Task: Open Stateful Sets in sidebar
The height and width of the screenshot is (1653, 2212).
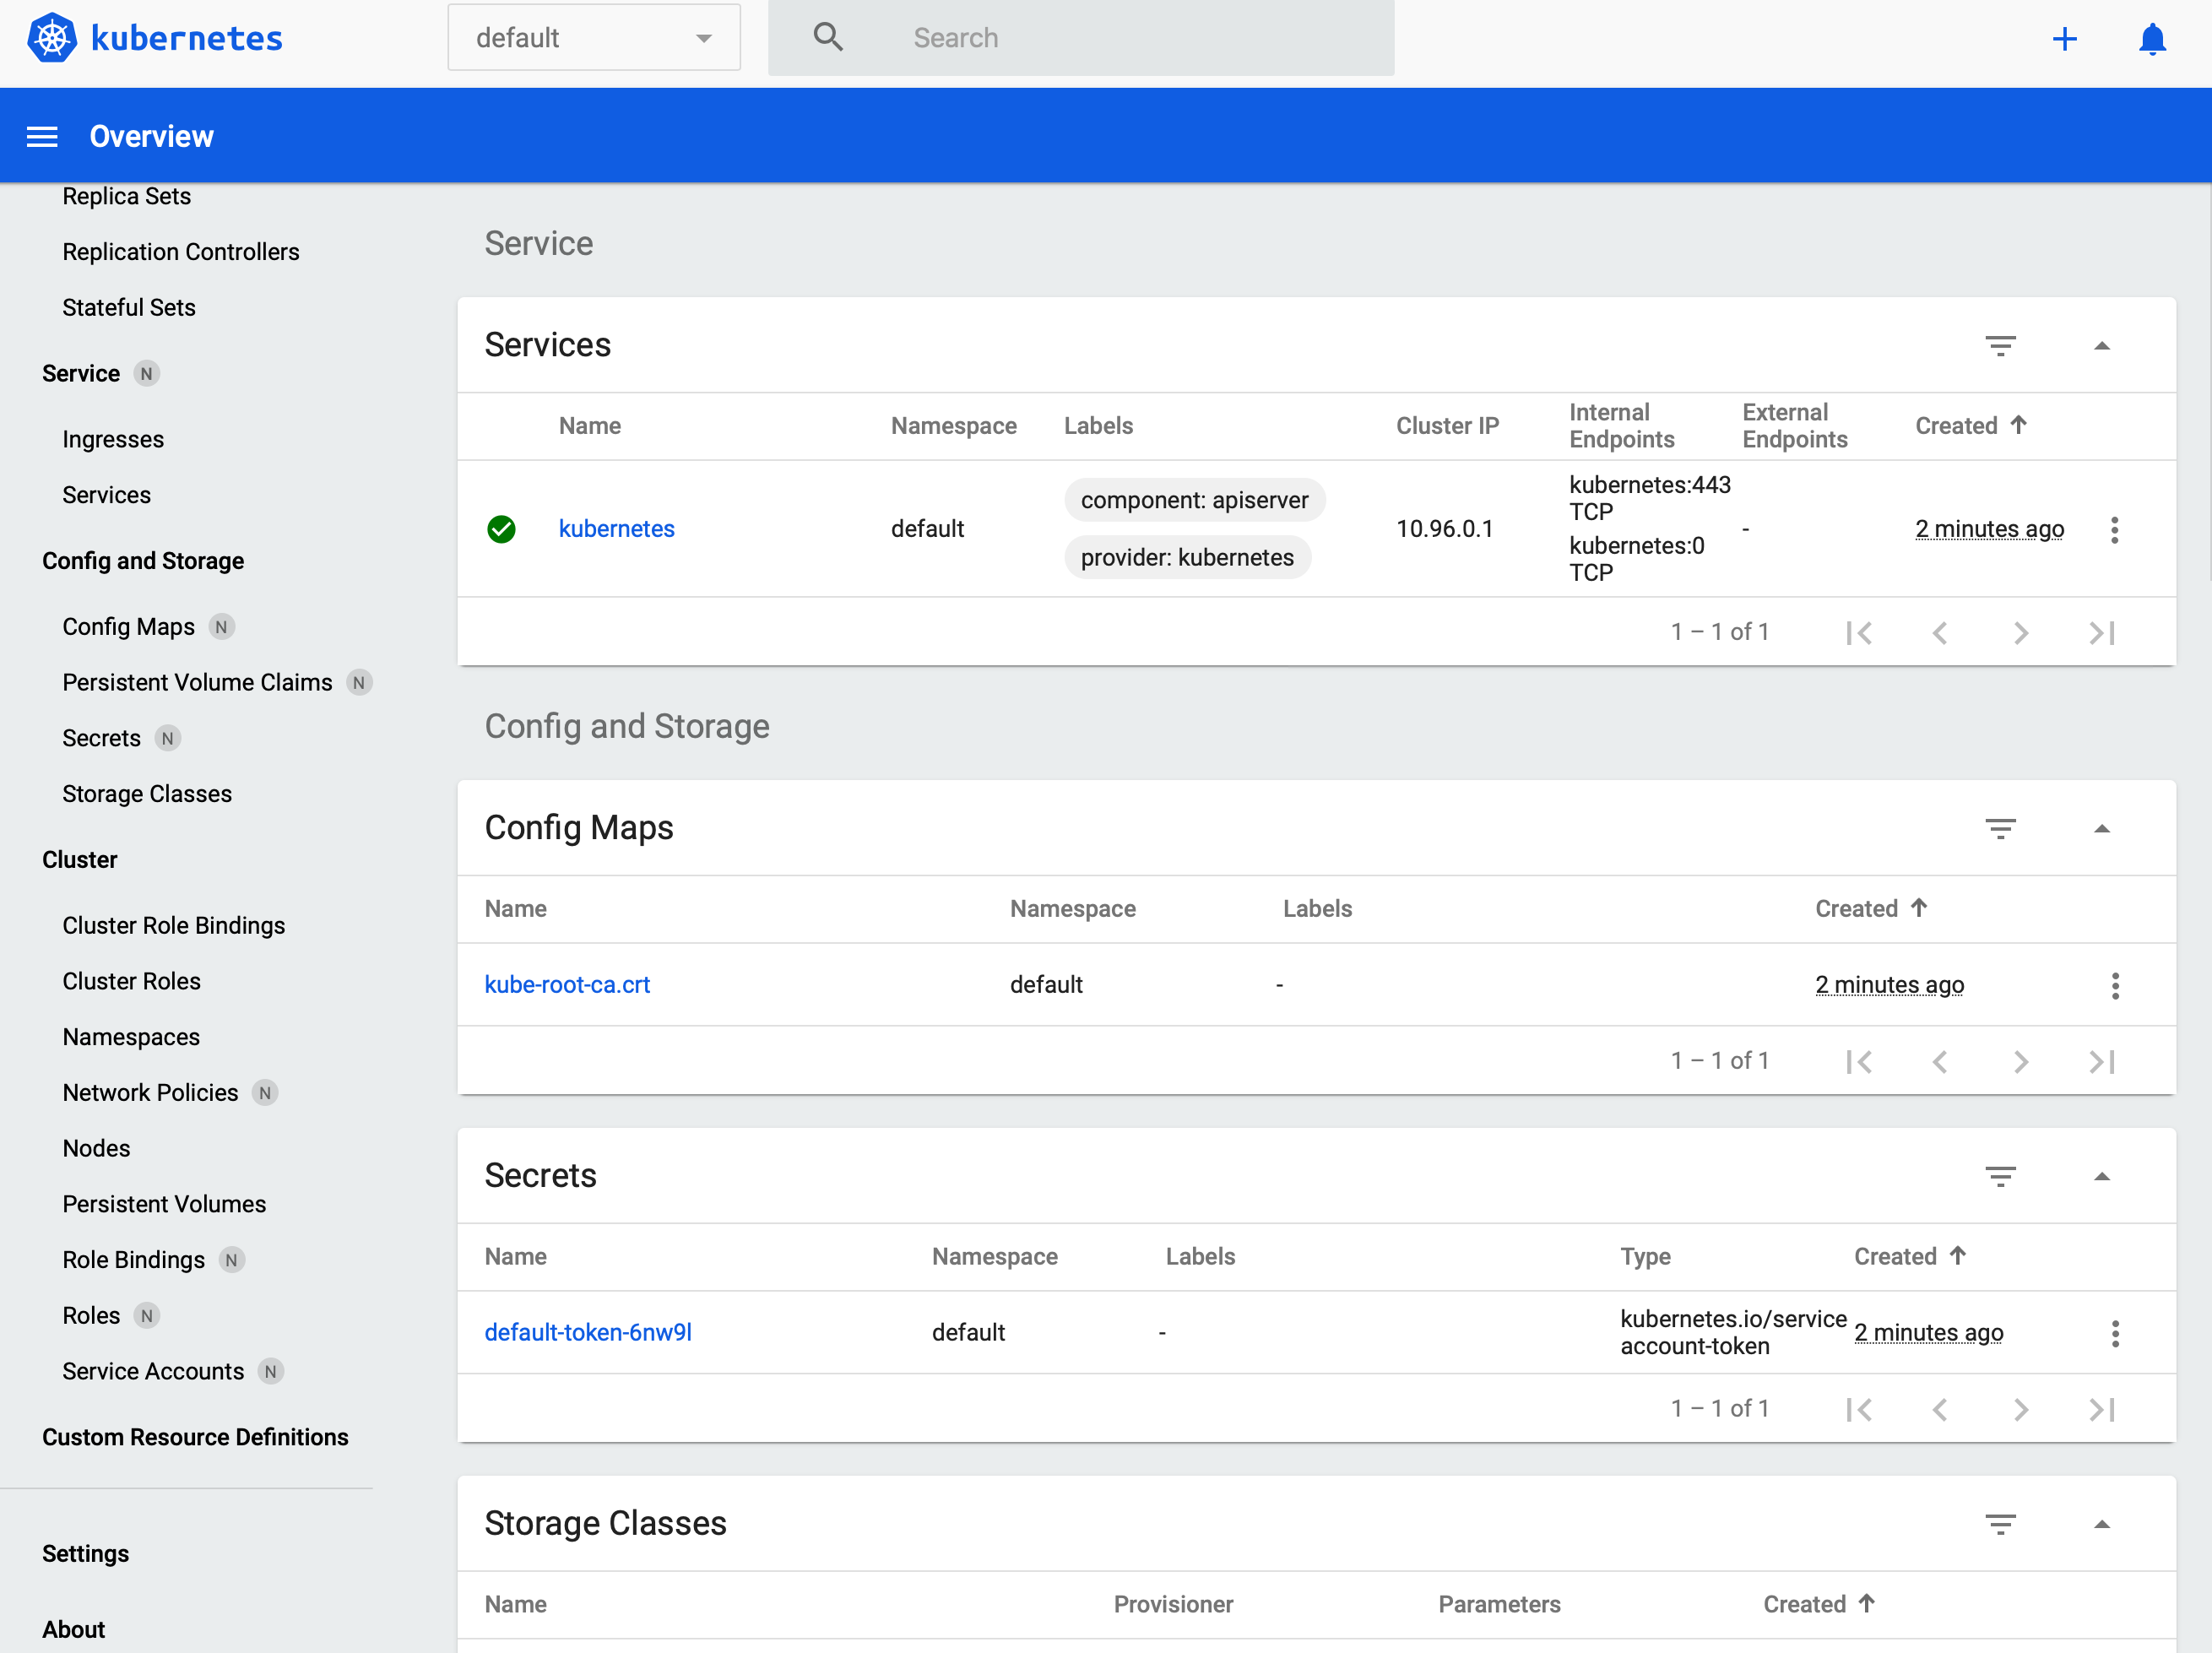Action: click(129, 308)
